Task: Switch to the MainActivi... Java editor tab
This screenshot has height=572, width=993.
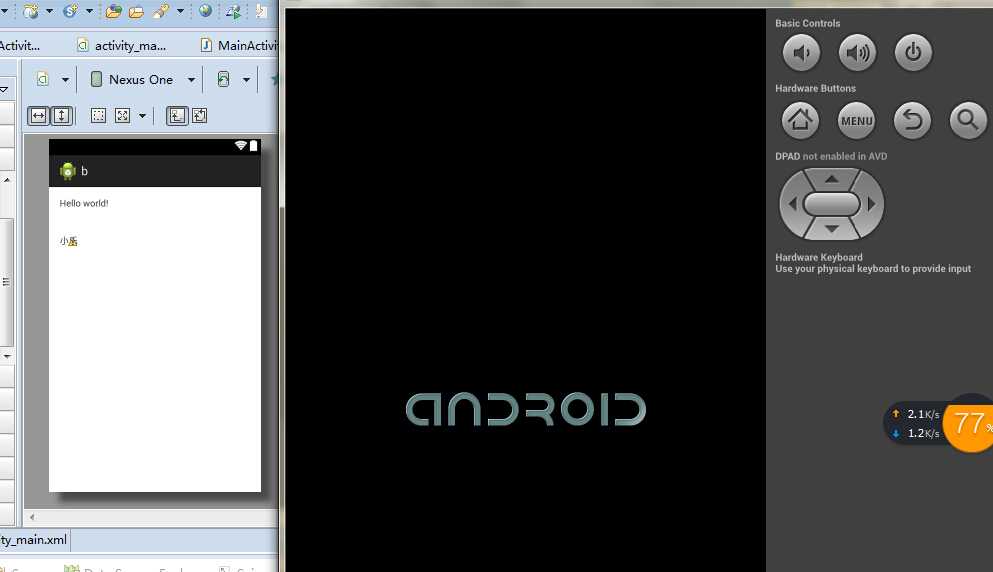Action: (239, 45)
